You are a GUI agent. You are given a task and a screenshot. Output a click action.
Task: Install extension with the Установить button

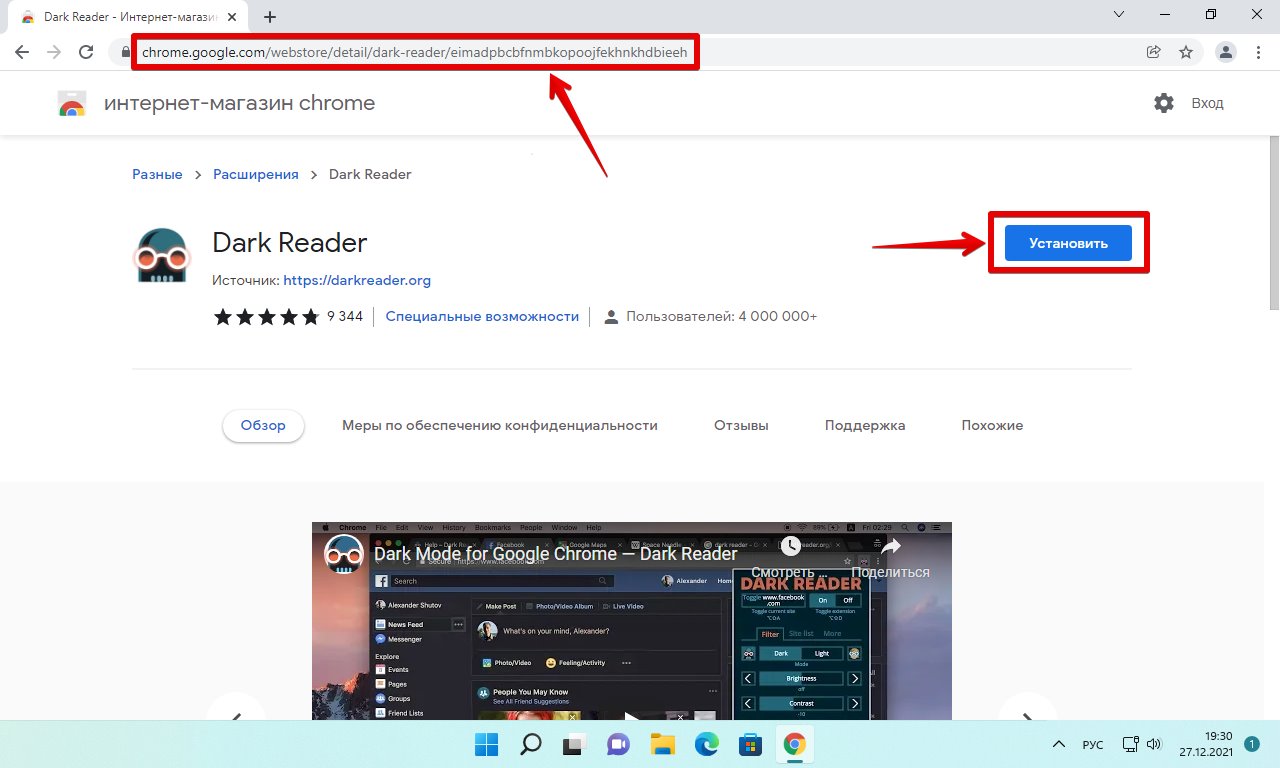coord(1068,243)
